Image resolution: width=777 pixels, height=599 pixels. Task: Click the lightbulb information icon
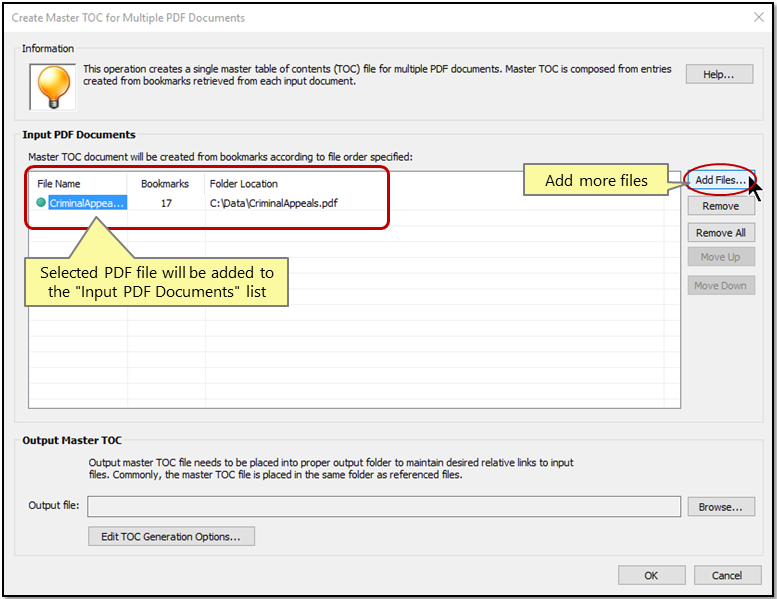click(50, 85)
